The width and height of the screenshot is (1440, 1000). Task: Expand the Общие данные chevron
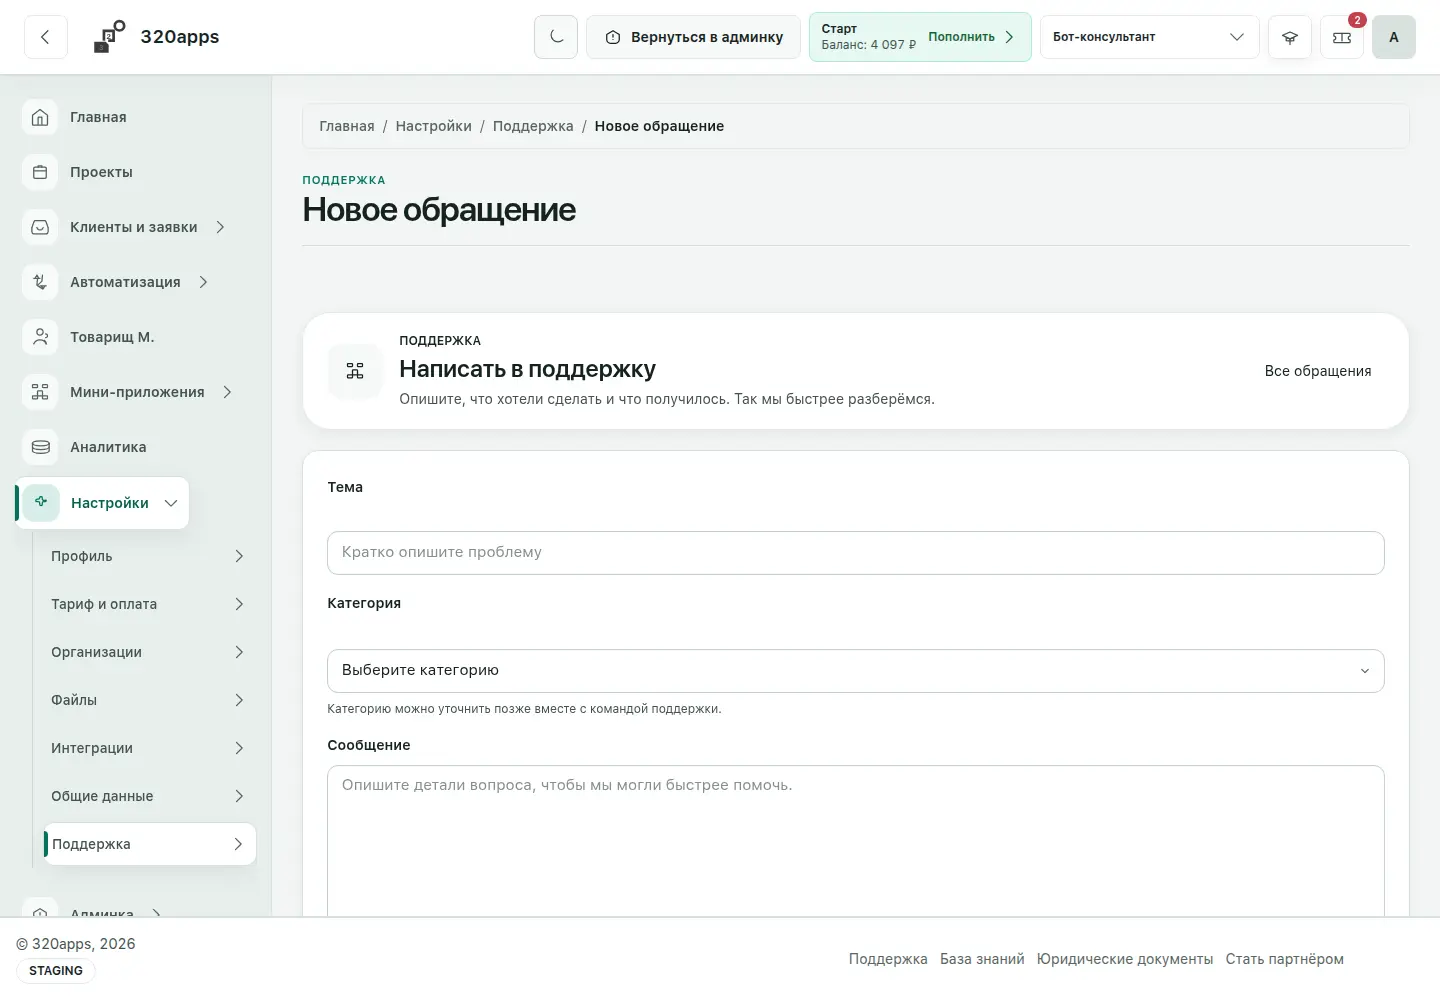pyautogui.click(x=239, y=796)
